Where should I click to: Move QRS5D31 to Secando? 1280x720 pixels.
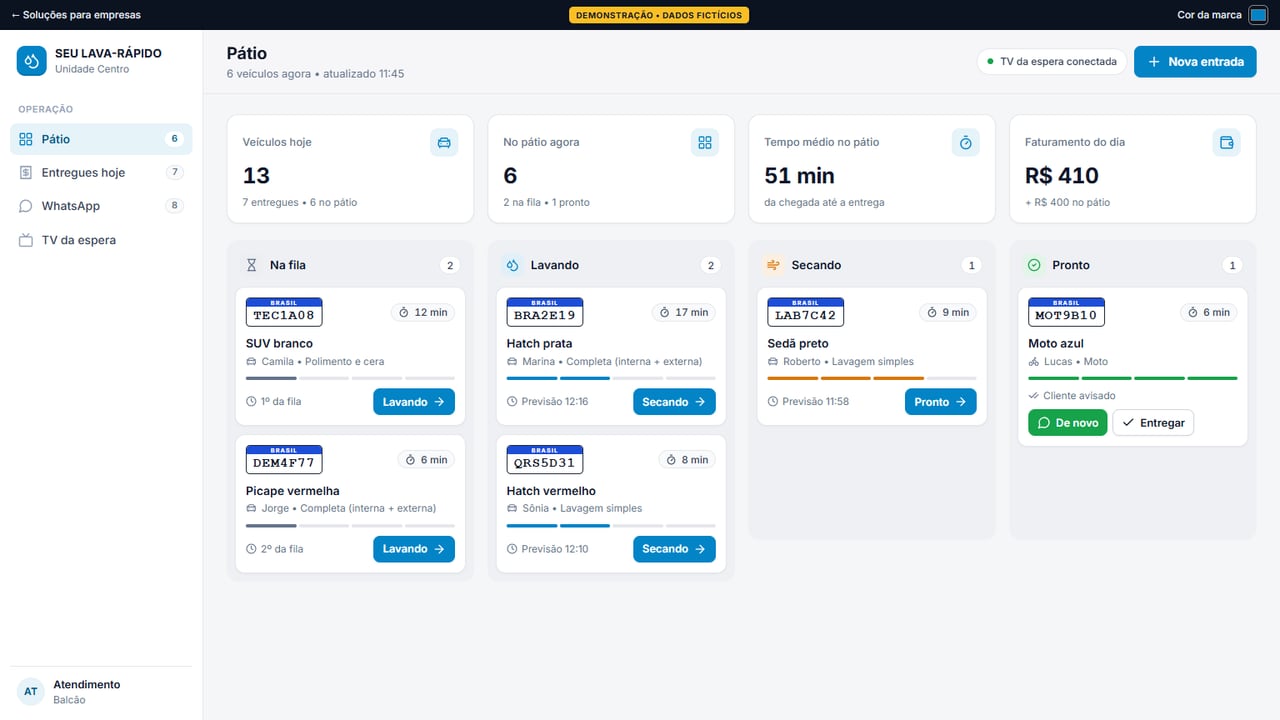click(x=674, y=549)
